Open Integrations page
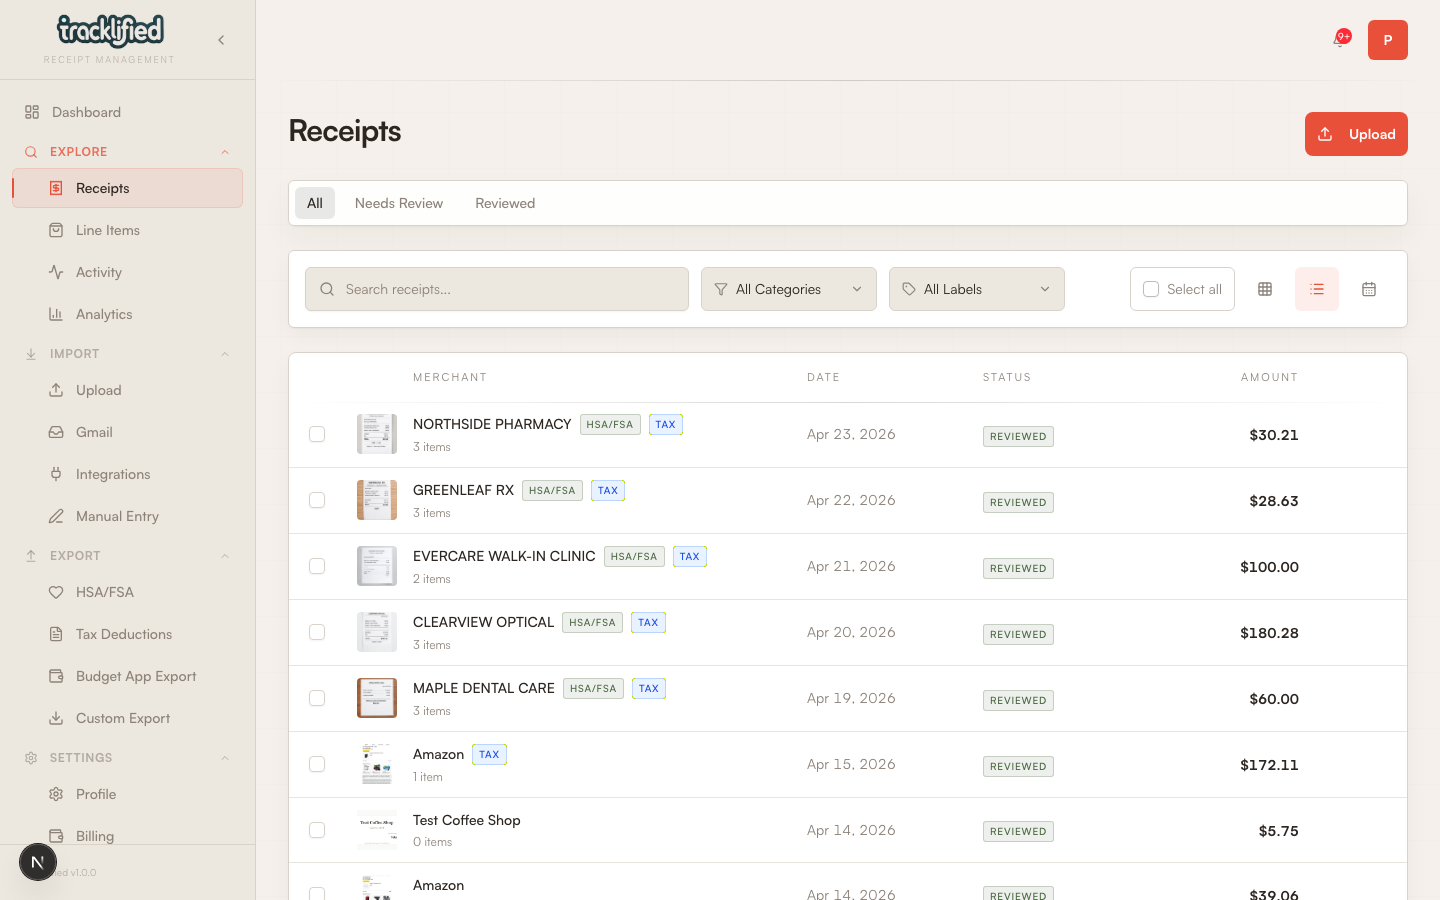The height and width of the screenshot is (900, 1440). tap(127, 474)
